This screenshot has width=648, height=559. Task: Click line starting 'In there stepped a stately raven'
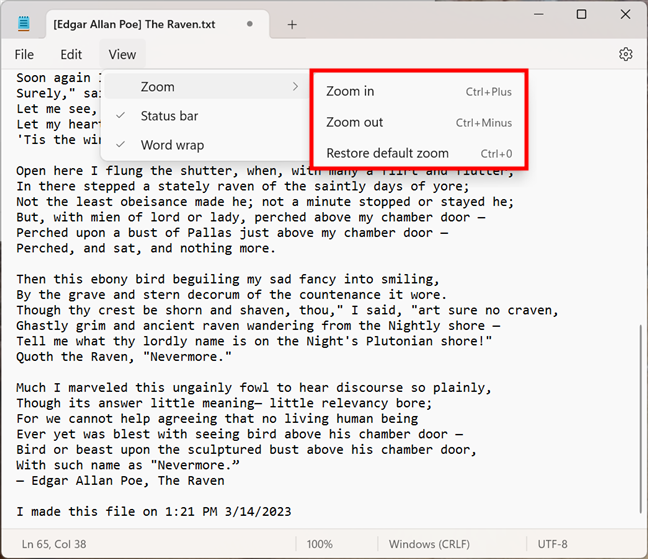243,186
